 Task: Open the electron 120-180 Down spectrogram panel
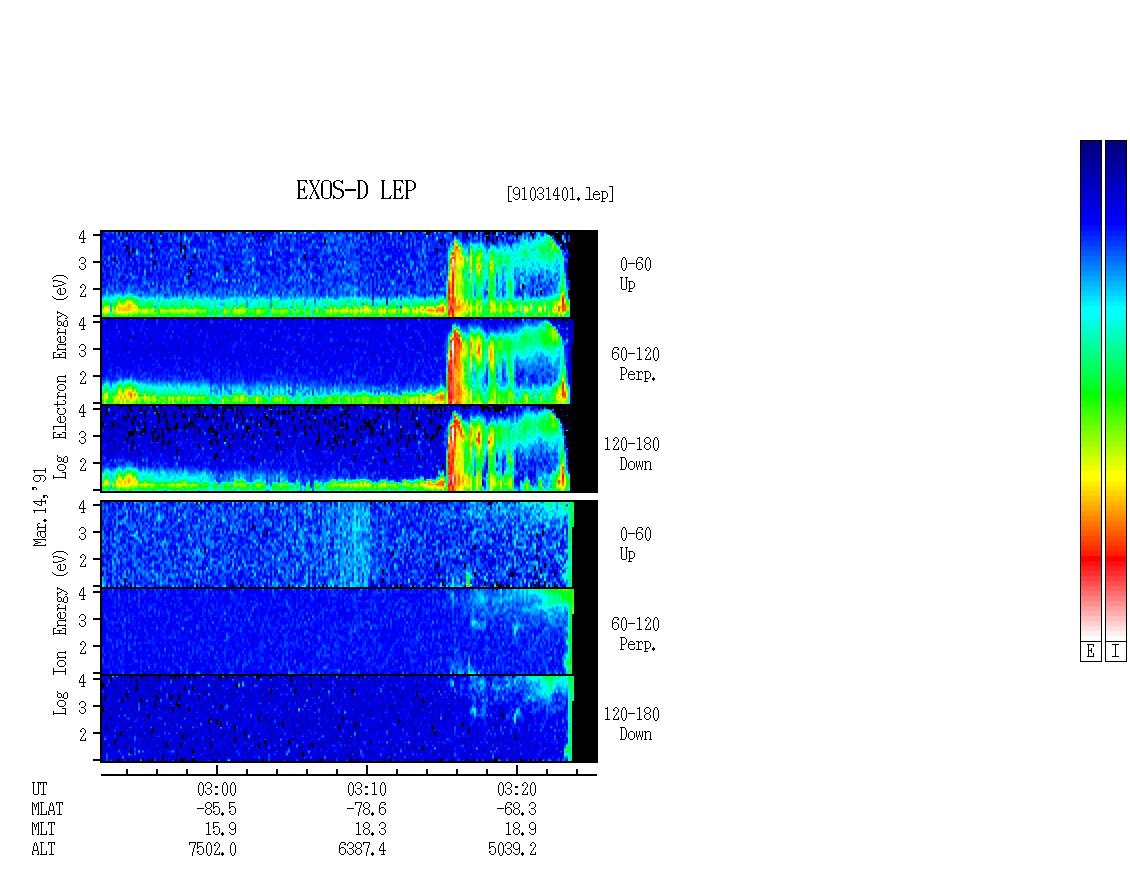[349, 448]
